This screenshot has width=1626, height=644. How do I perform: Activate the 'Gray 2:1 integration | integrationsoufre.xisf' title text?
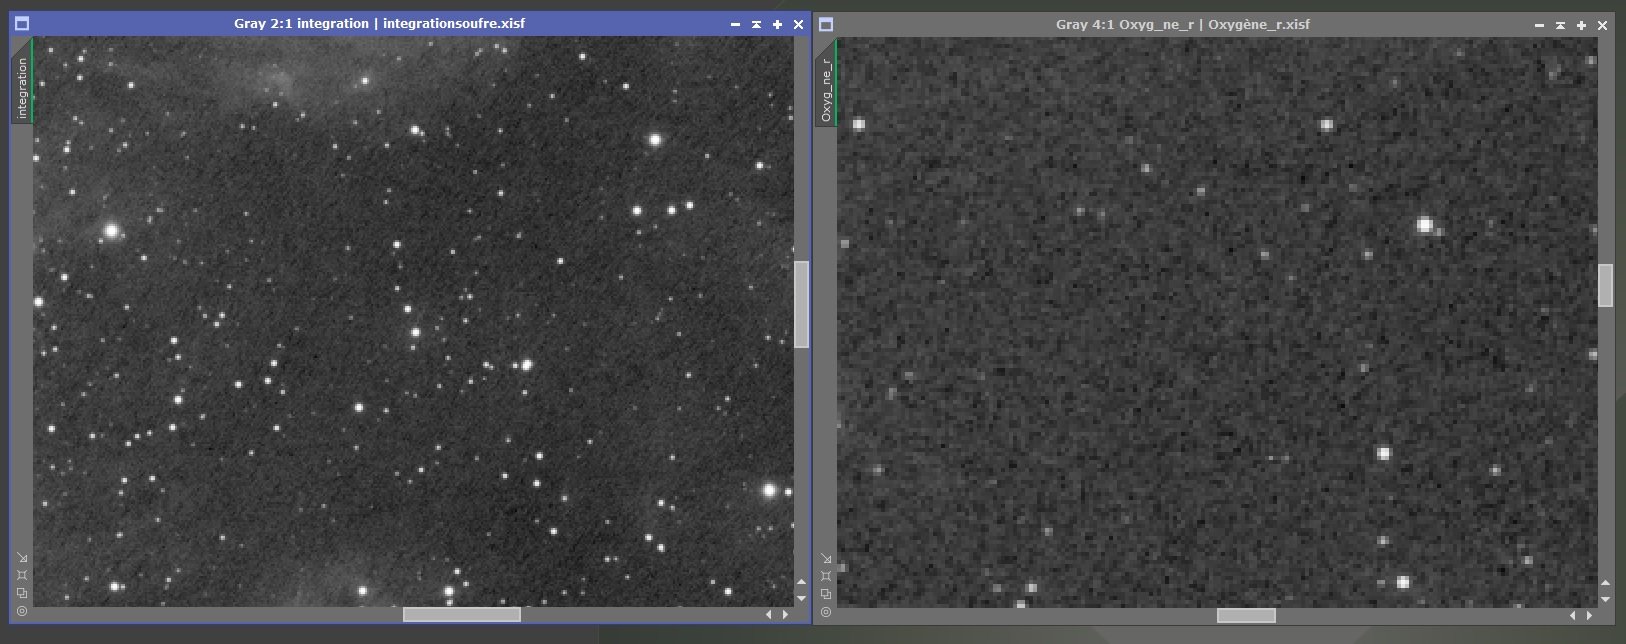point(379,23)
